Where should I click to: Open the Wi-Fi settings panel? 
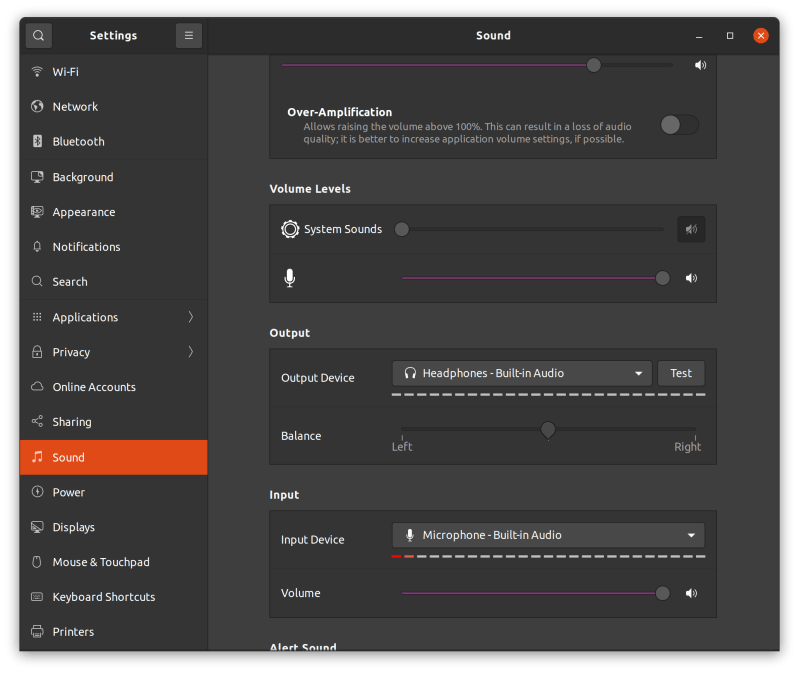click(114, 72)
